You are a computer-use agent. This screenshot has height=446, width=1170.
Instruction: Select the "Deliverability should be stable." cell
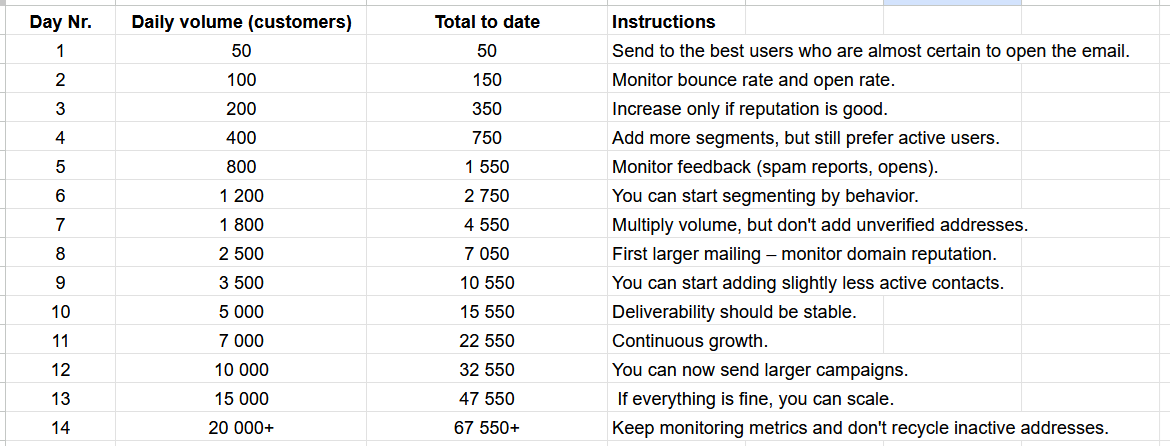(x=734, y=312)
